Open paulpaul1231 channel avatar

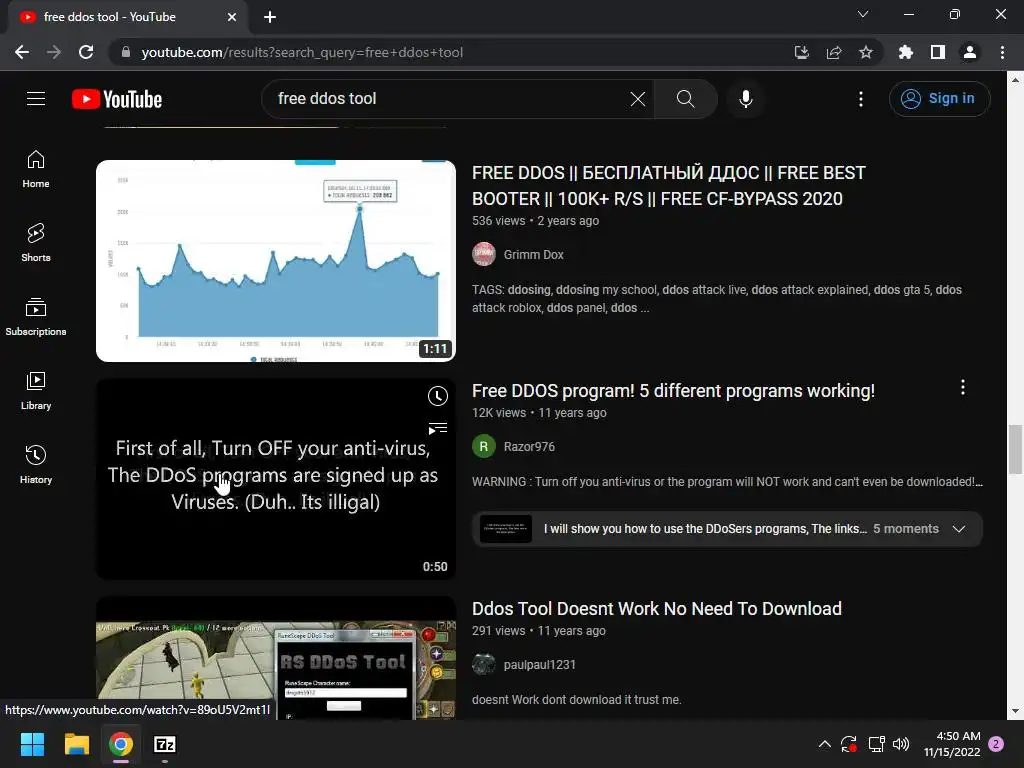(484, 664)
